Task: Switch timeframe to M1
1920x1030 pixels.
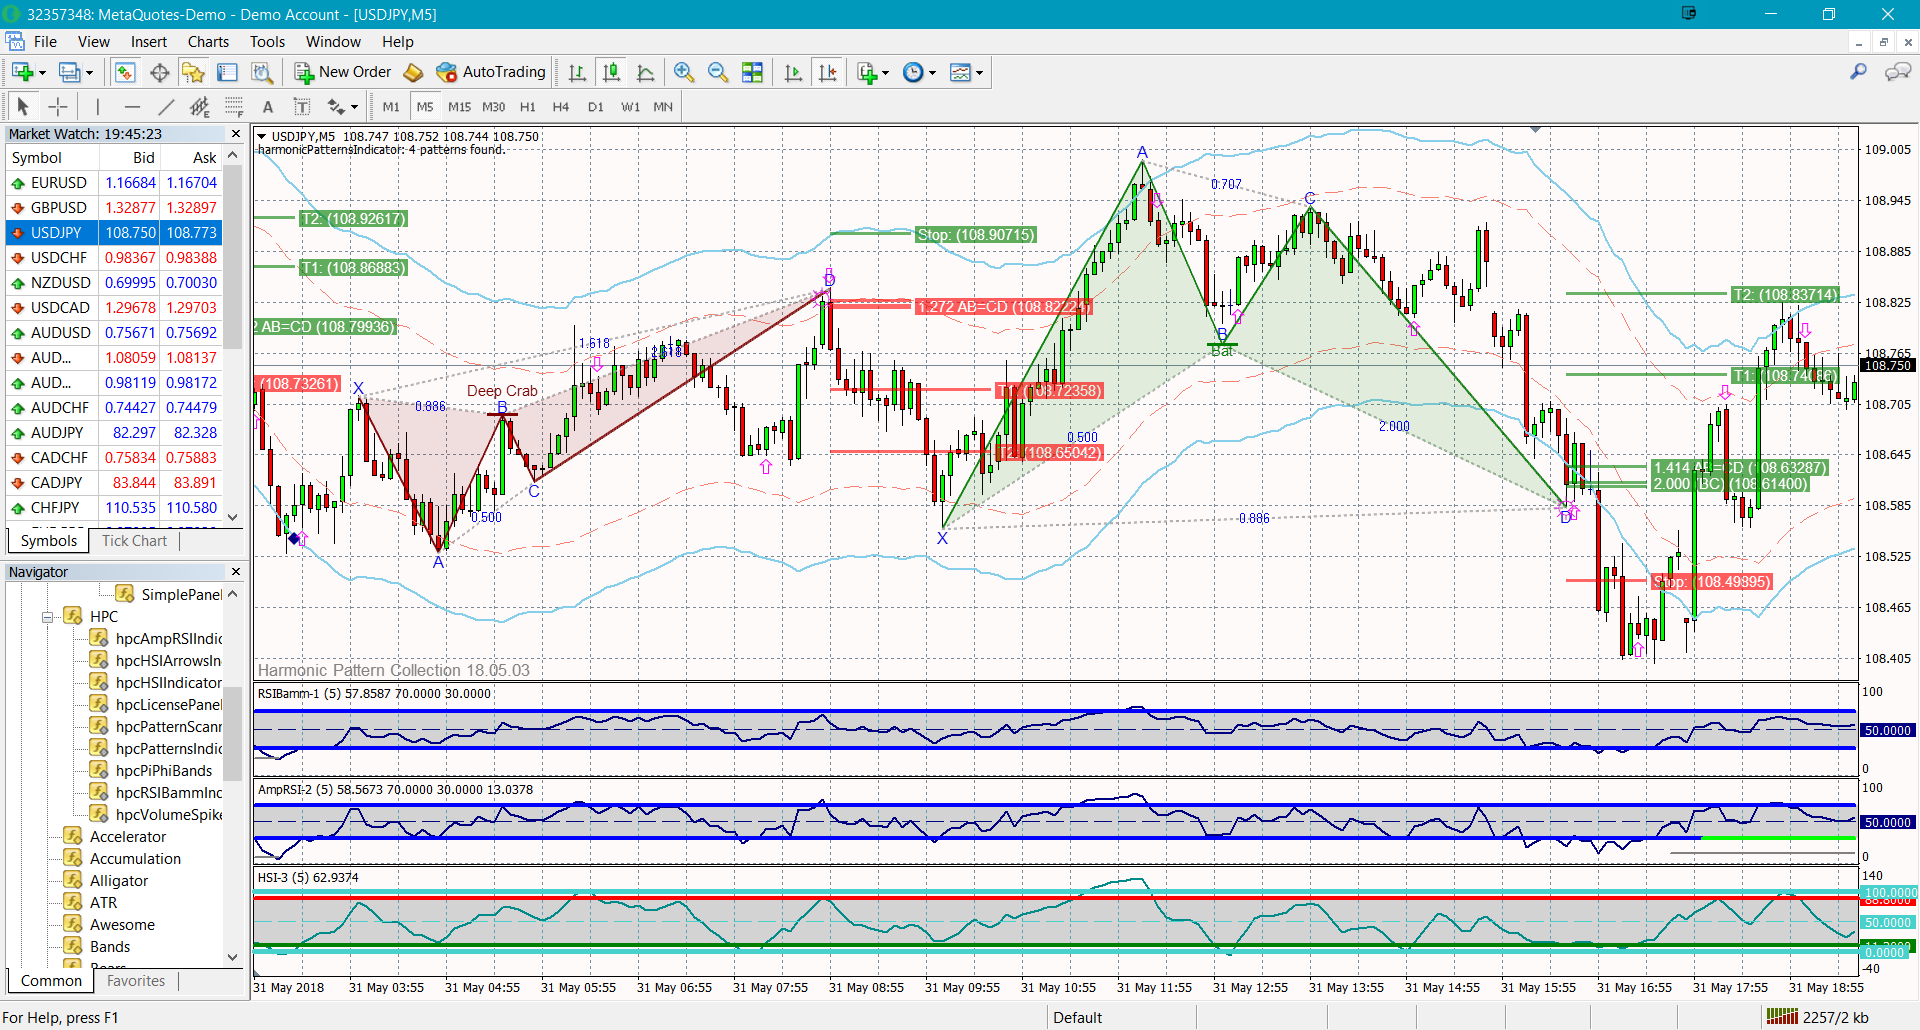Action: point(391,106)
